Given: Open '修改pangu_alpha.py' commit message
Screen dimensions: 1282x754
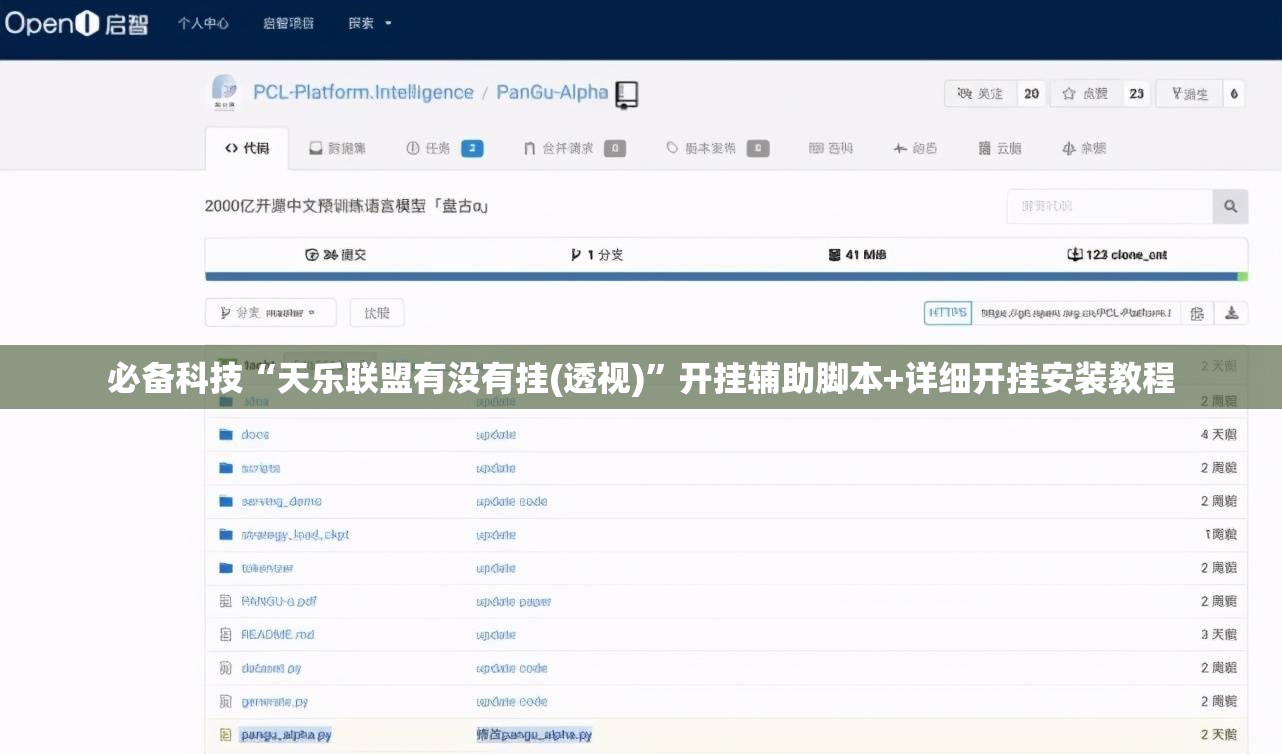Looking at the screenshot, I should (x=534, y=735).
